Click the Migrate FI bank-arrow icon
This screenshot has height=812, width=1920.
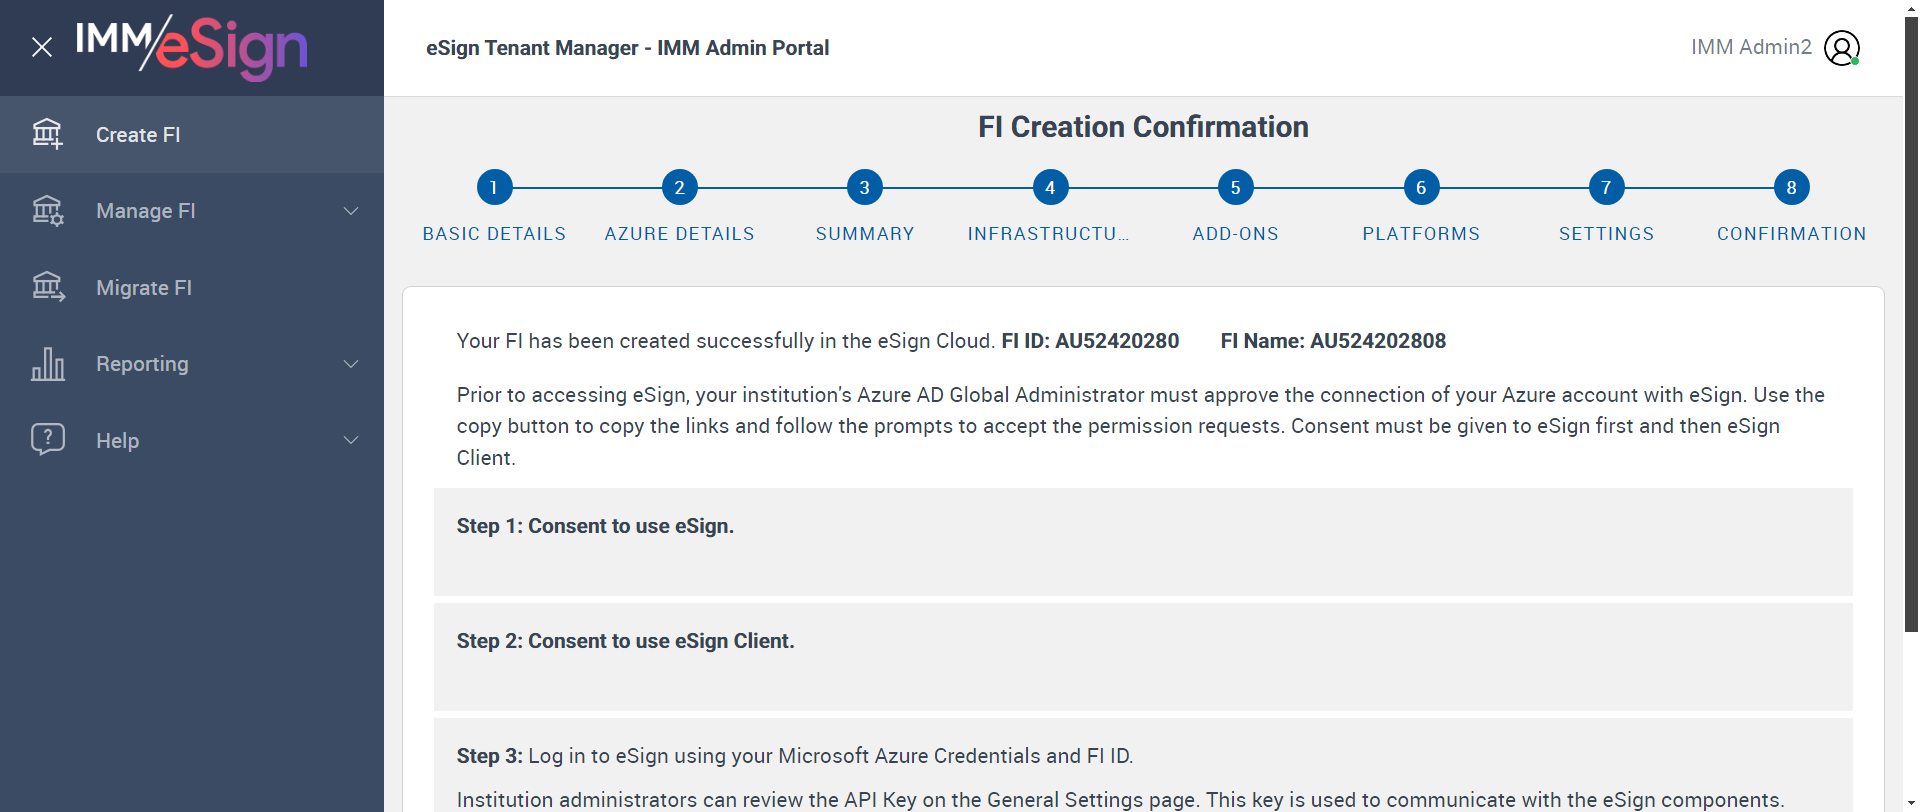(x=47, y=287)
